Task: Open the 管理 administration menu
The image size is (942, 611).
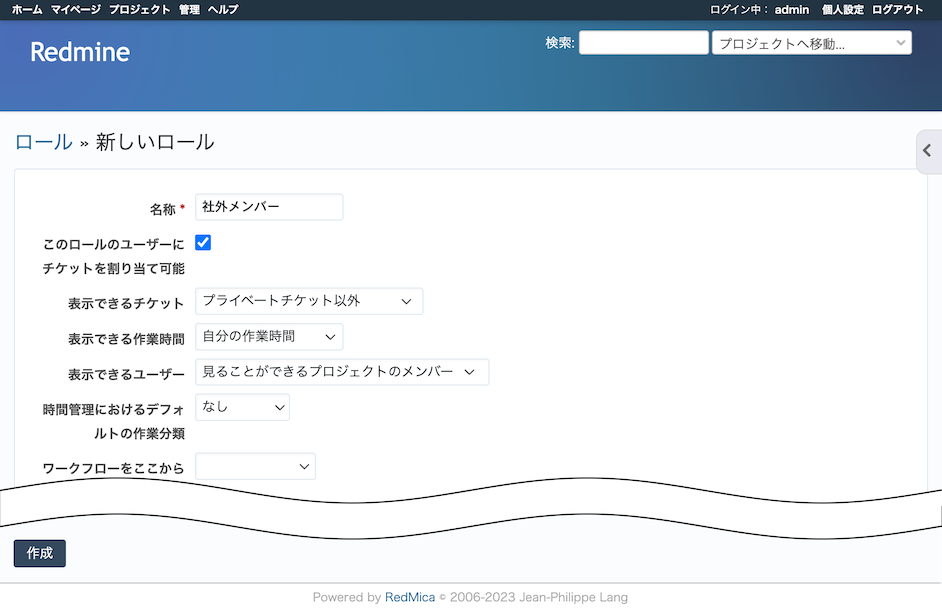Action: tap(189, 9)
